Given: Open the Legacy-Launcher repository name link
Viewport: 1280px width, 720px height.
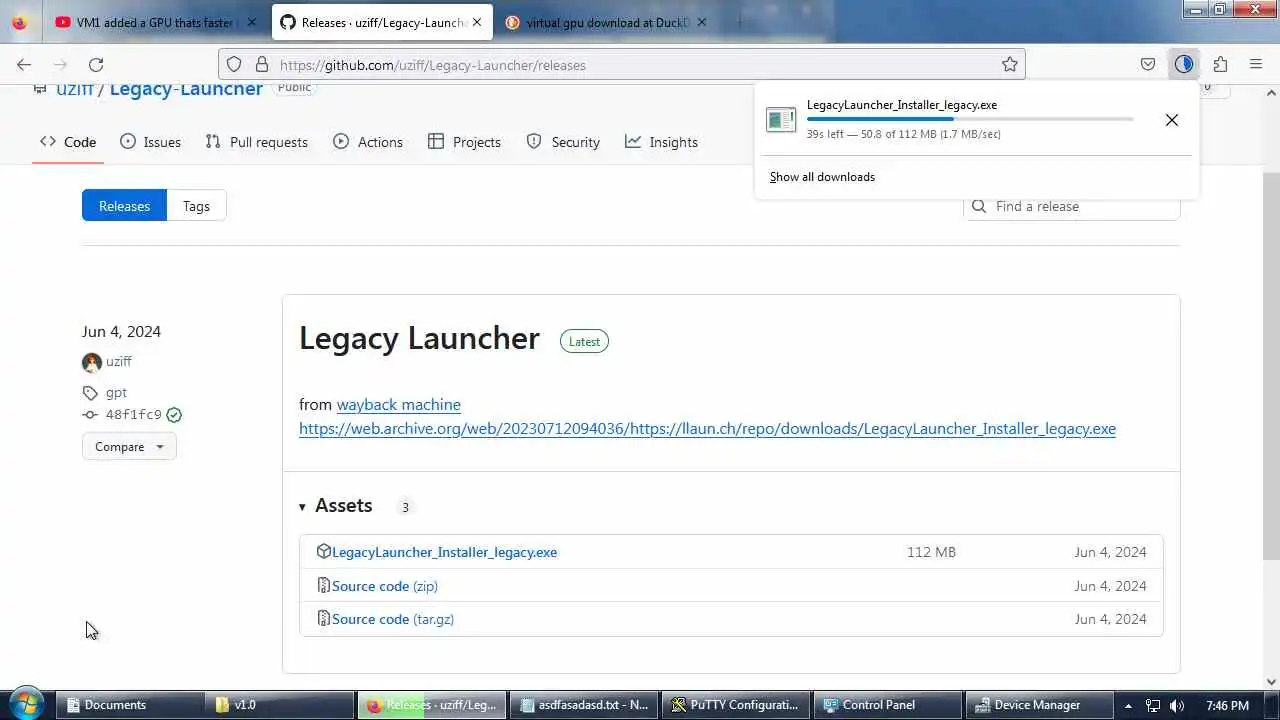Looking at the screenshot, I should coord(186,88).
